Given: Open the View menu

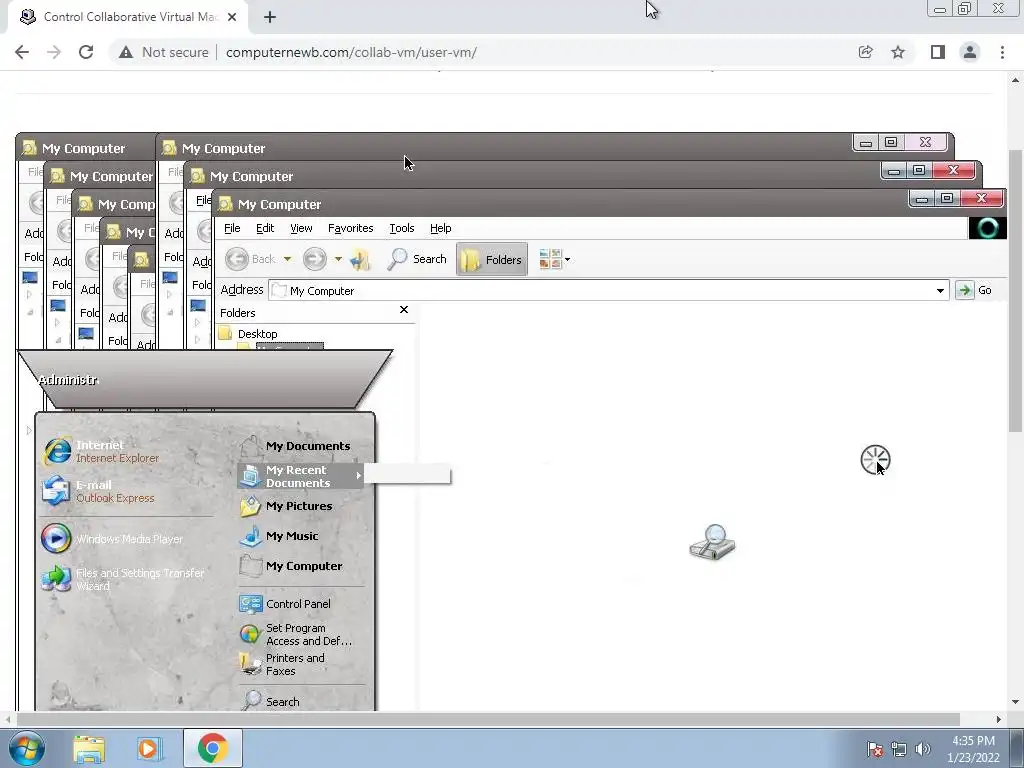Looking at the screenshot, I should coord(301,228).
